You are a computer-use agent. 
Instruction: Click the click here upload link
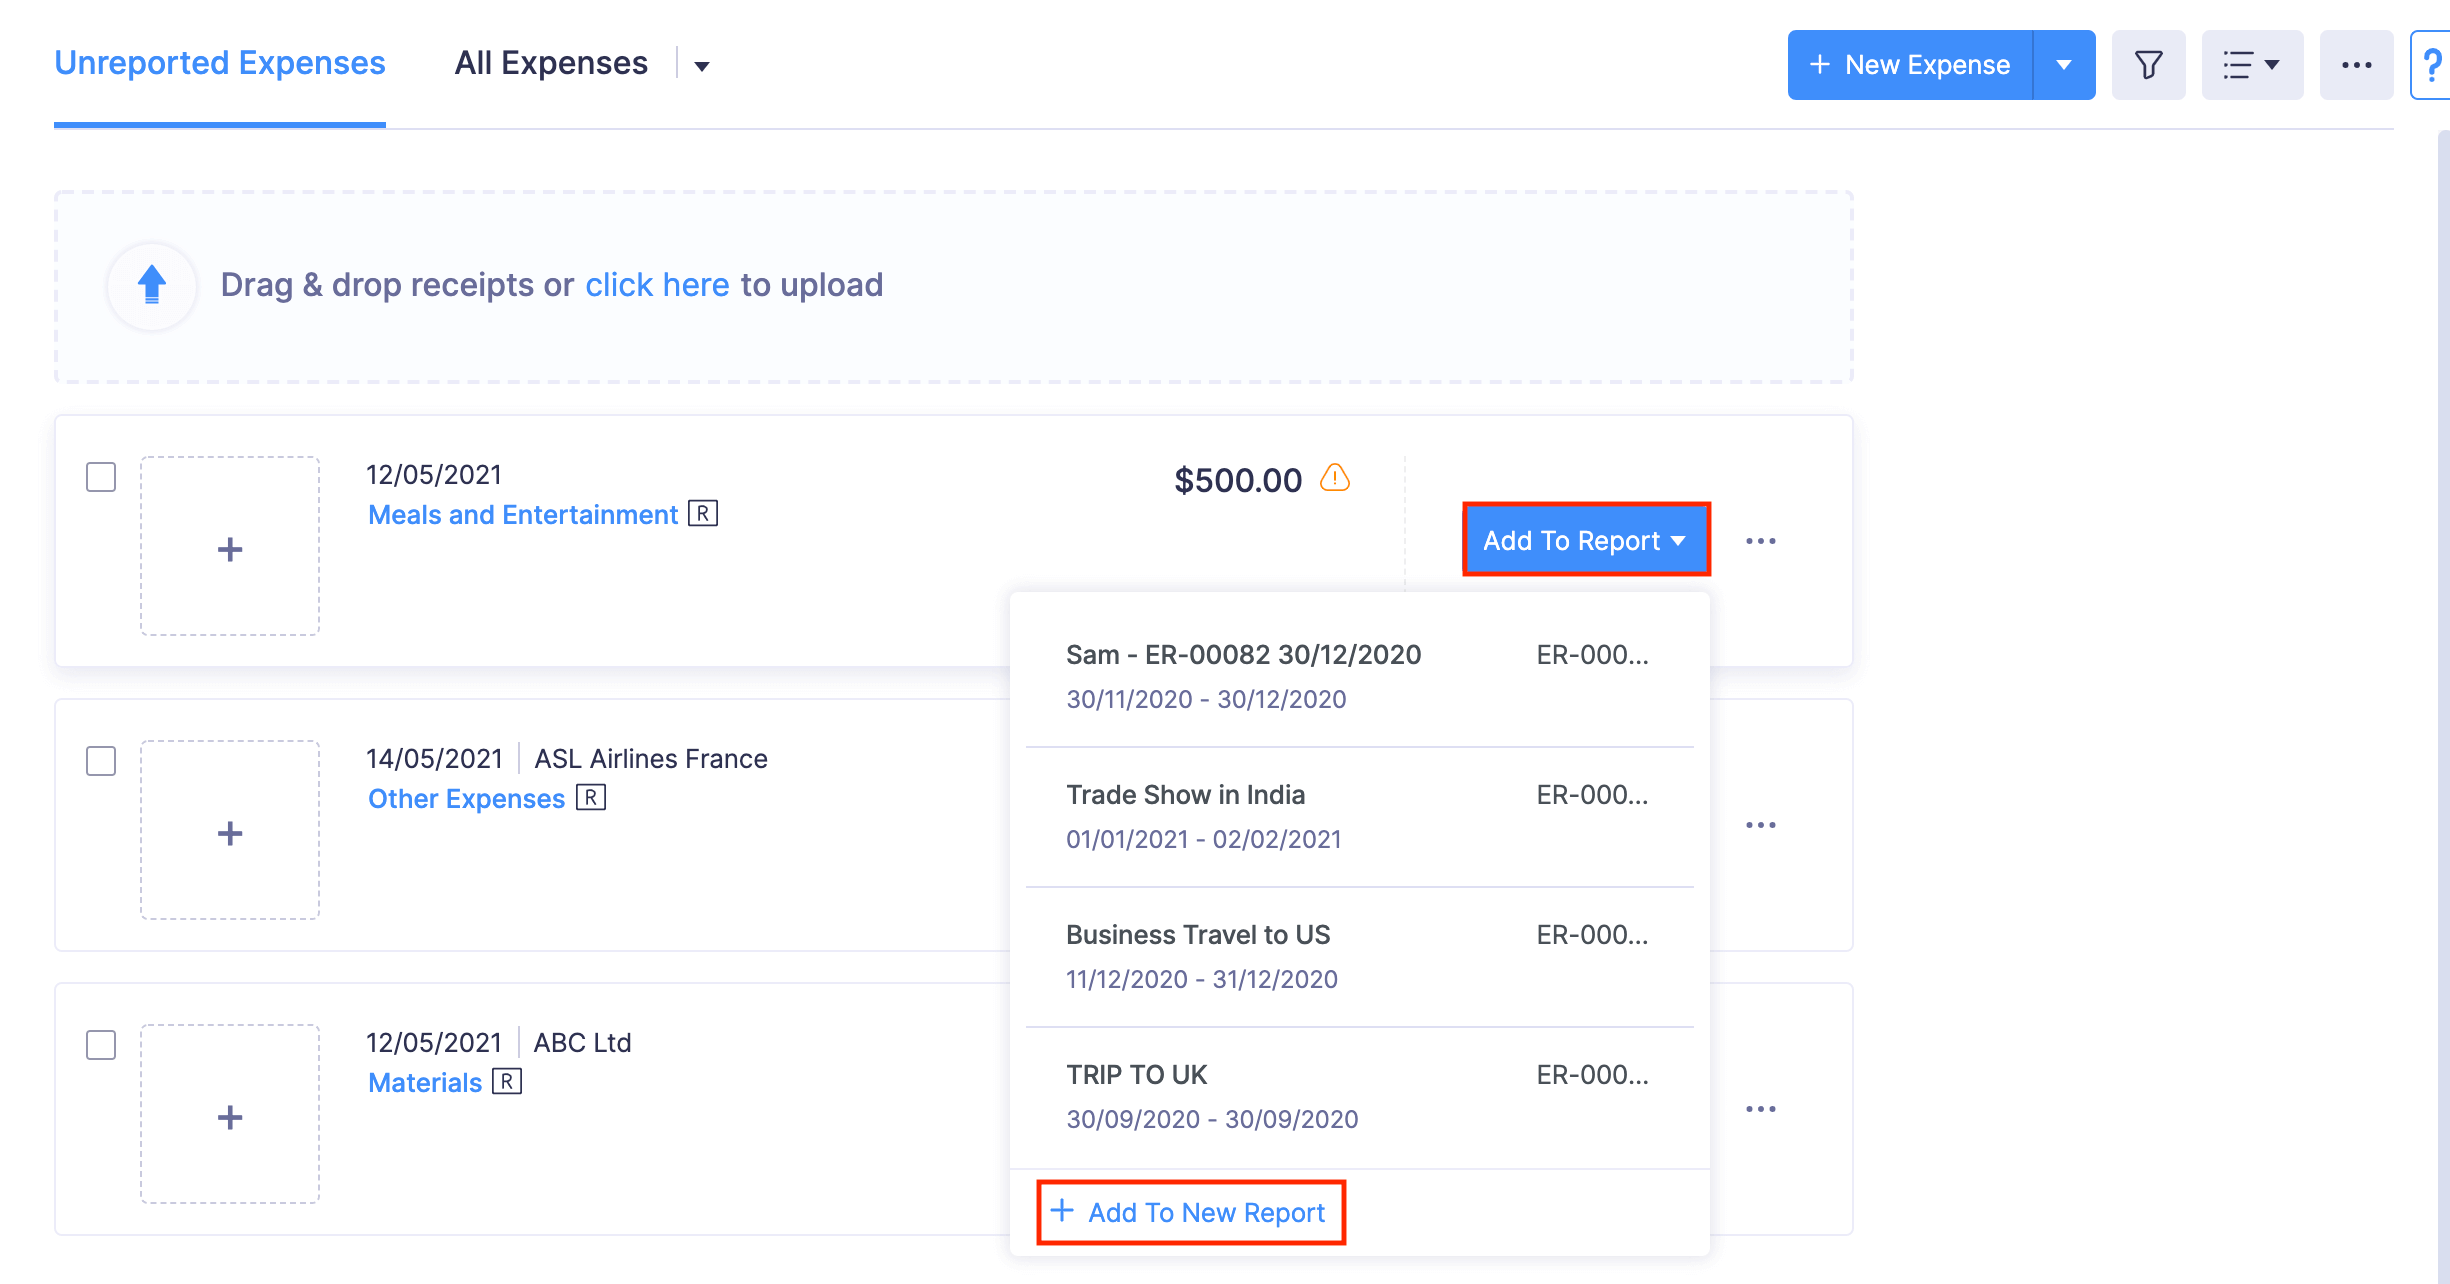(x=656, y=285)
